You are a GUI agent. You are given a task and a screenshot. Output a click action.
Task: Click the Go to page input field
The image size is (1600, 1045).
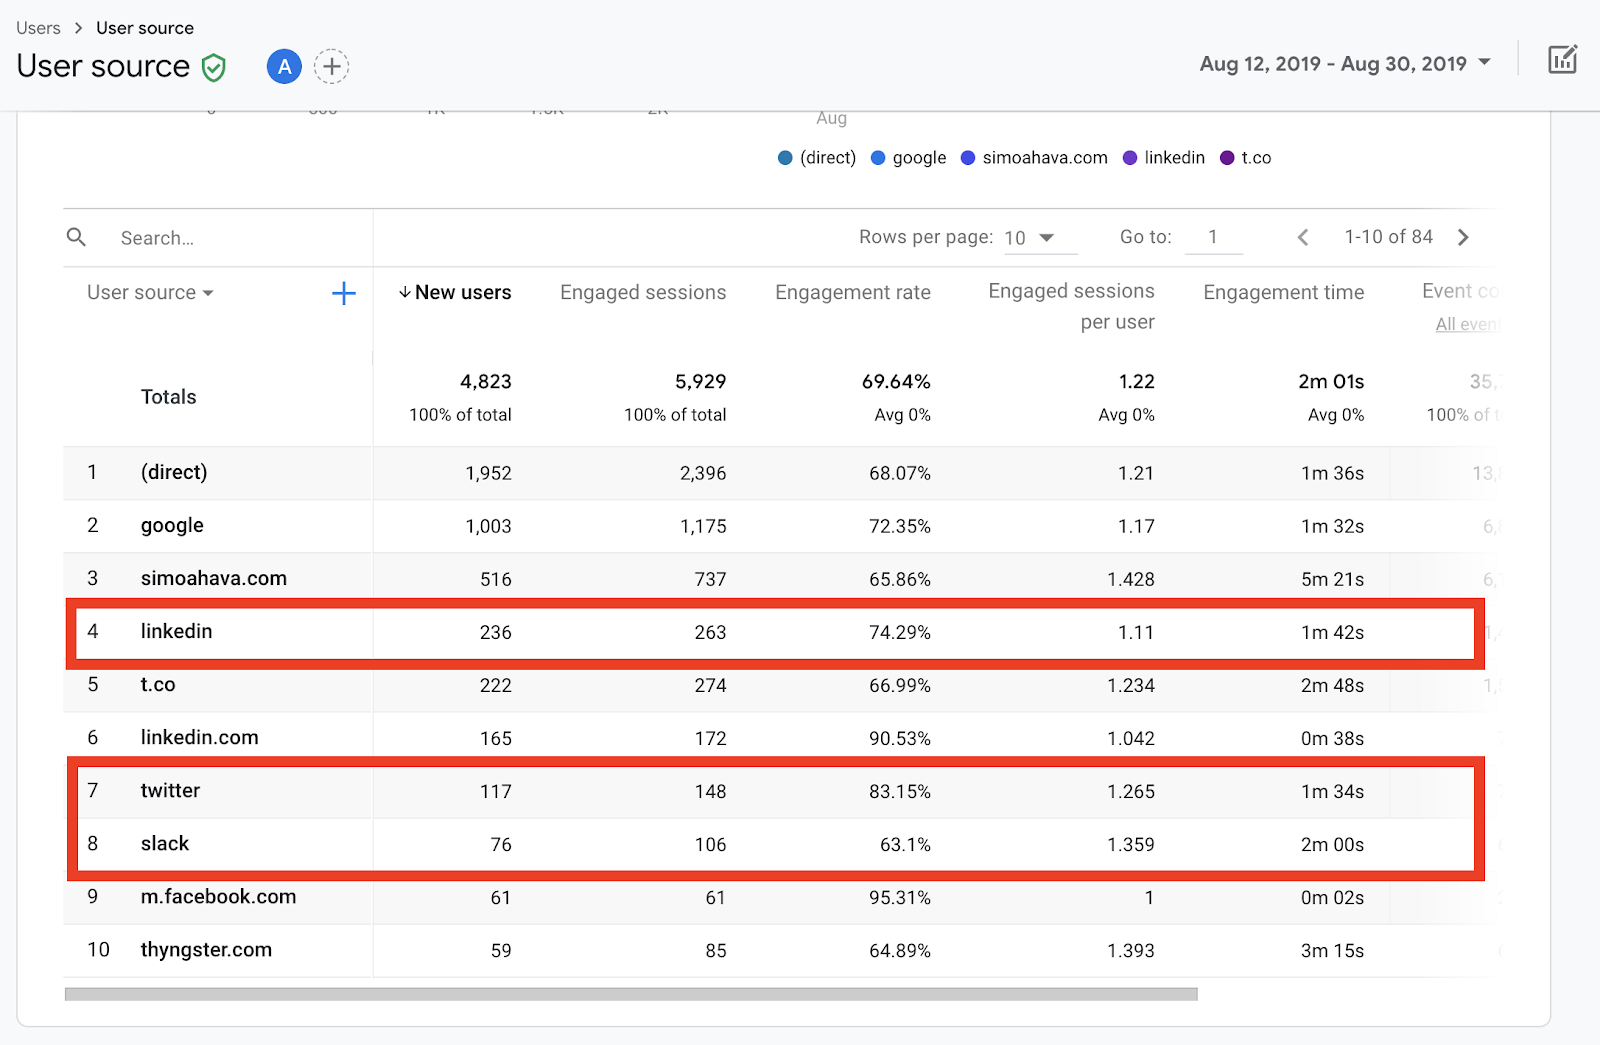[x=1213, y=238]
